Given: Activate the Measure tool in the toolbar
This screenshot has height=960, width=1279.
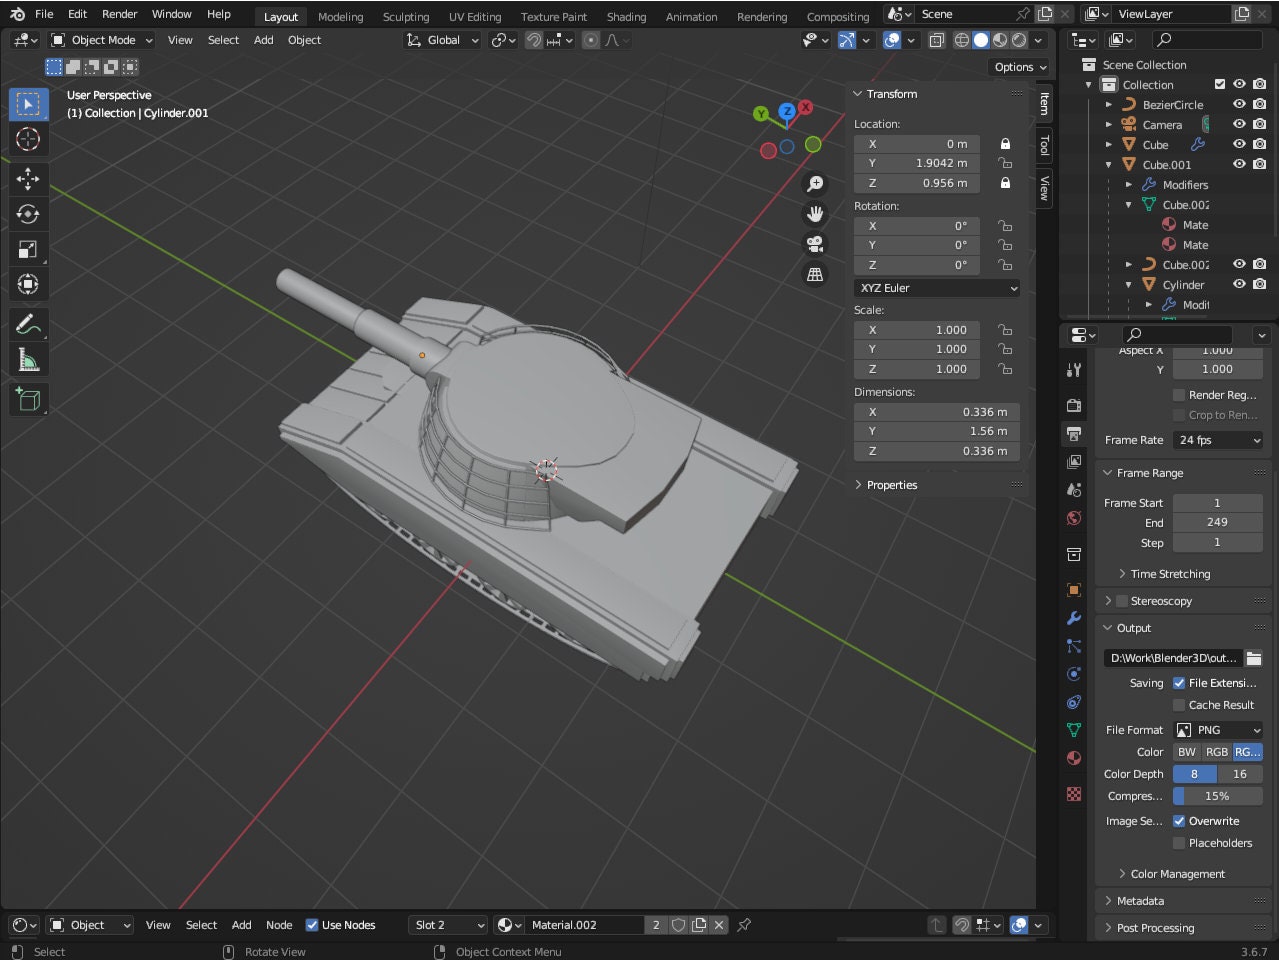Looking at the screenshot, I should pyautogui.click(x=28, y=359).
